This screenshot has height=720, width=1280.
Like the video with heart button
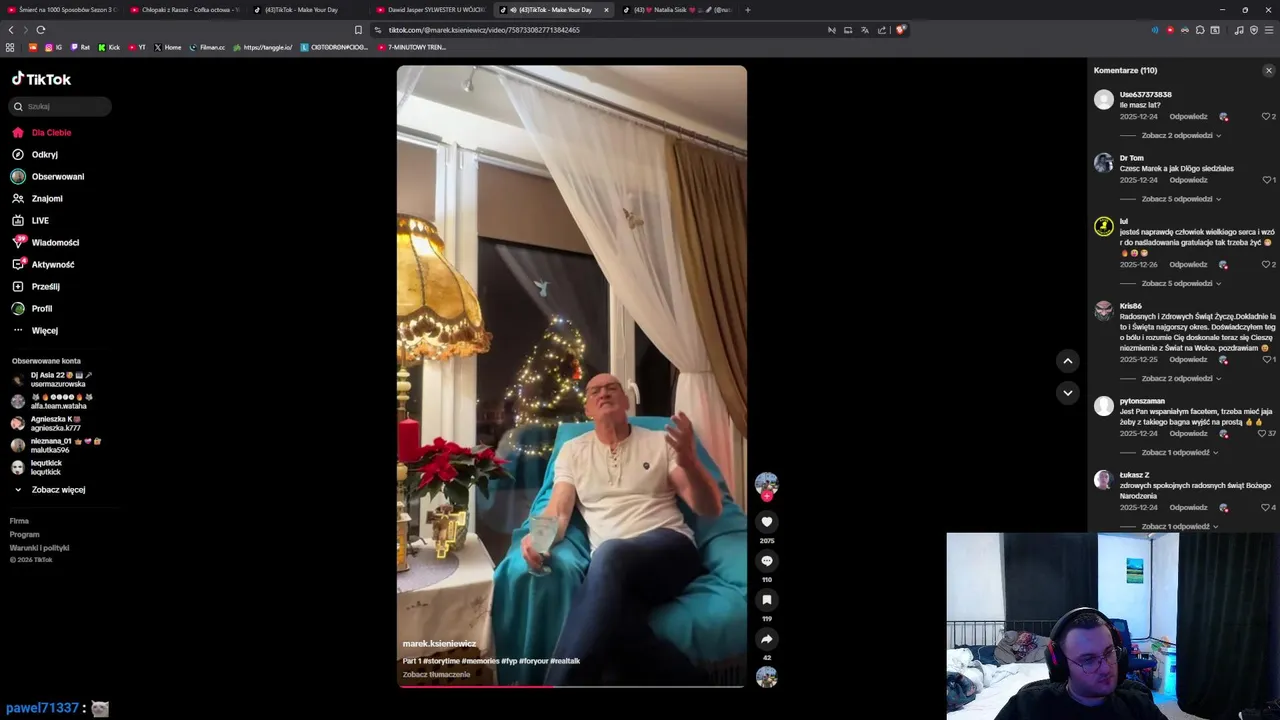[x=767, y=522]
